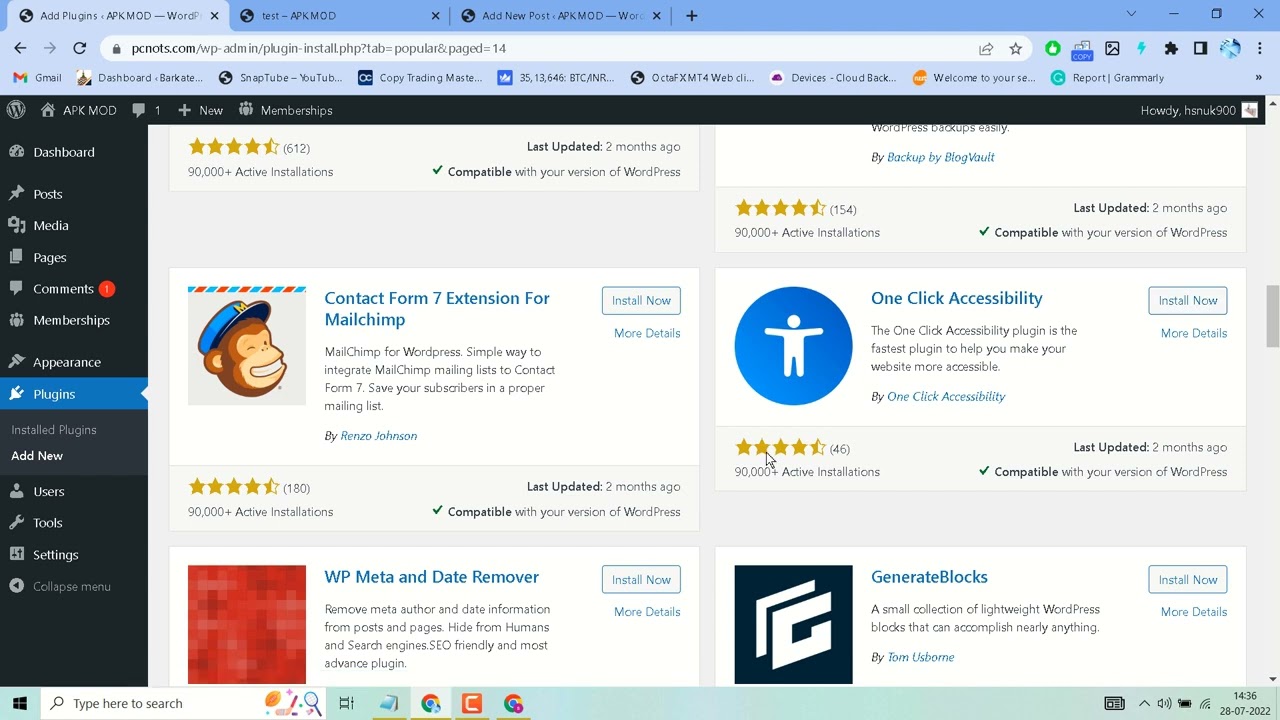This screenshot has height=720, width=1280.
Task: Install One Click Accessibility plugin
Action: 1188,301
